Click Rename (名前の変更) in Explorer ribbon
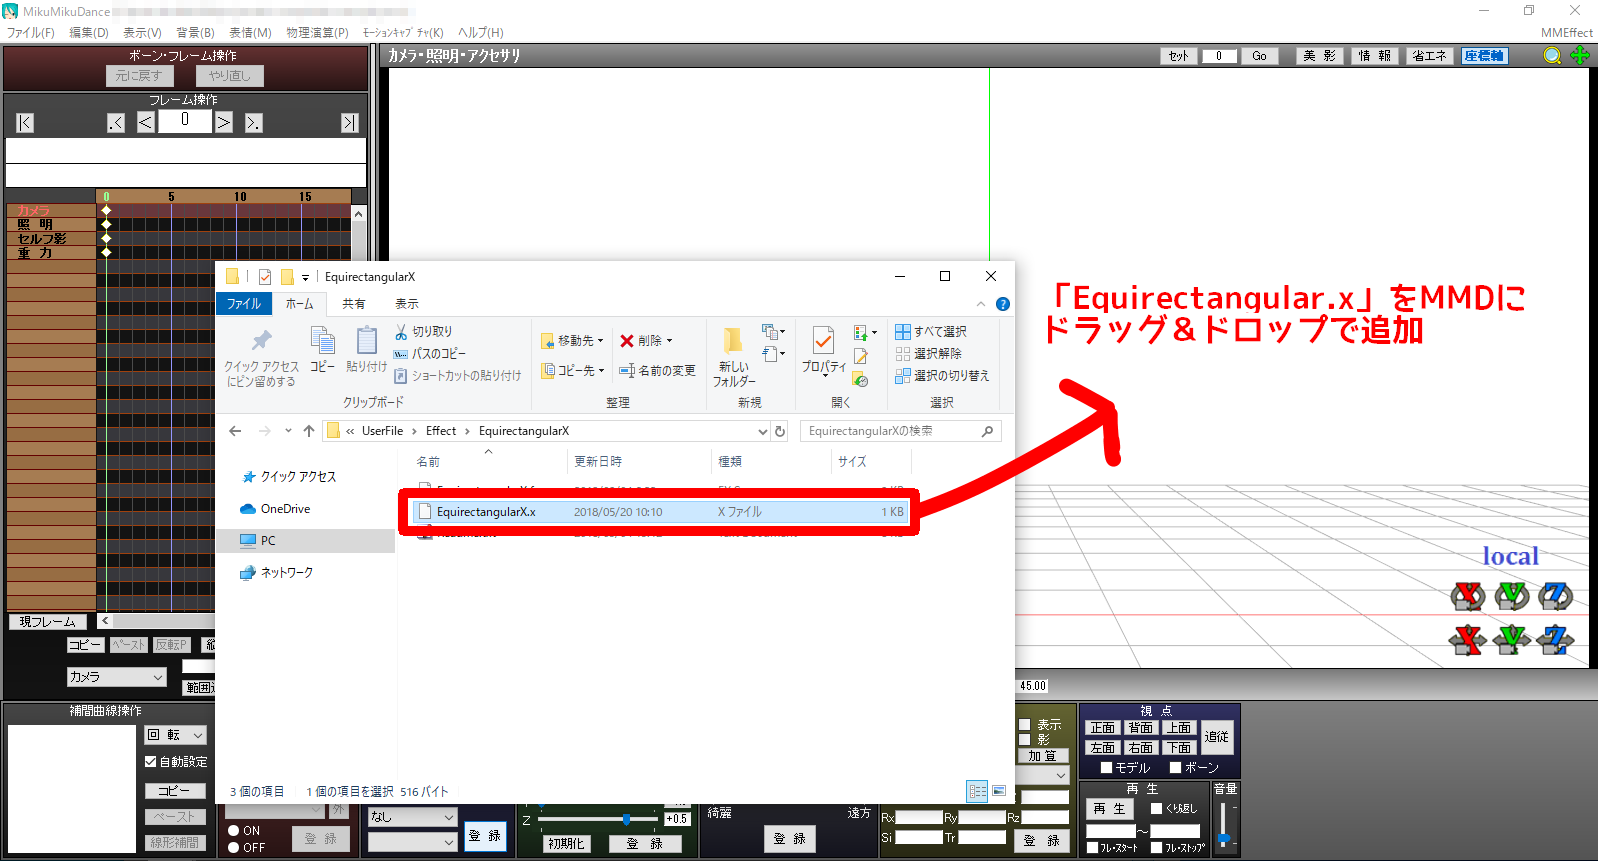This screenshot has width=1598, height=861. click(657, 371)
